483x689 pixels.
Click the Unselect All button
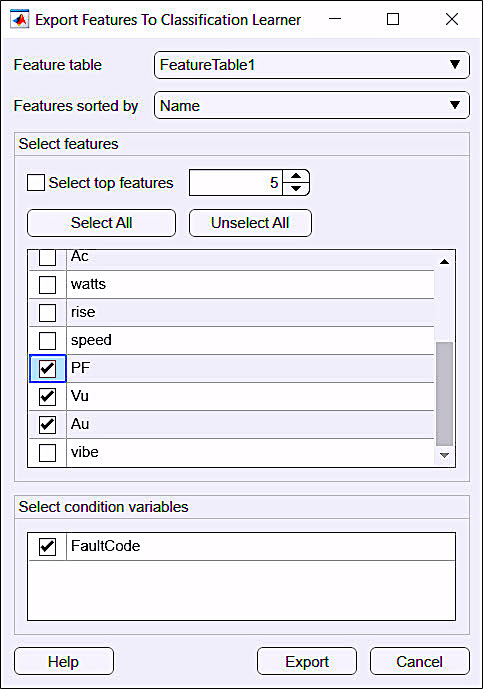[x=250, y=223]
